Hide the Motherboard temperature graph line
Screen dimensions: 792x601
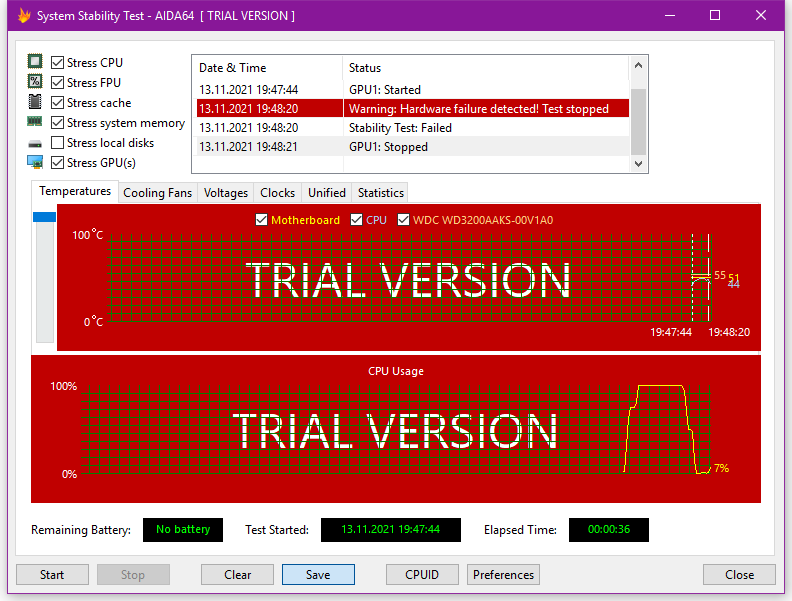click(x=261, y=220)
